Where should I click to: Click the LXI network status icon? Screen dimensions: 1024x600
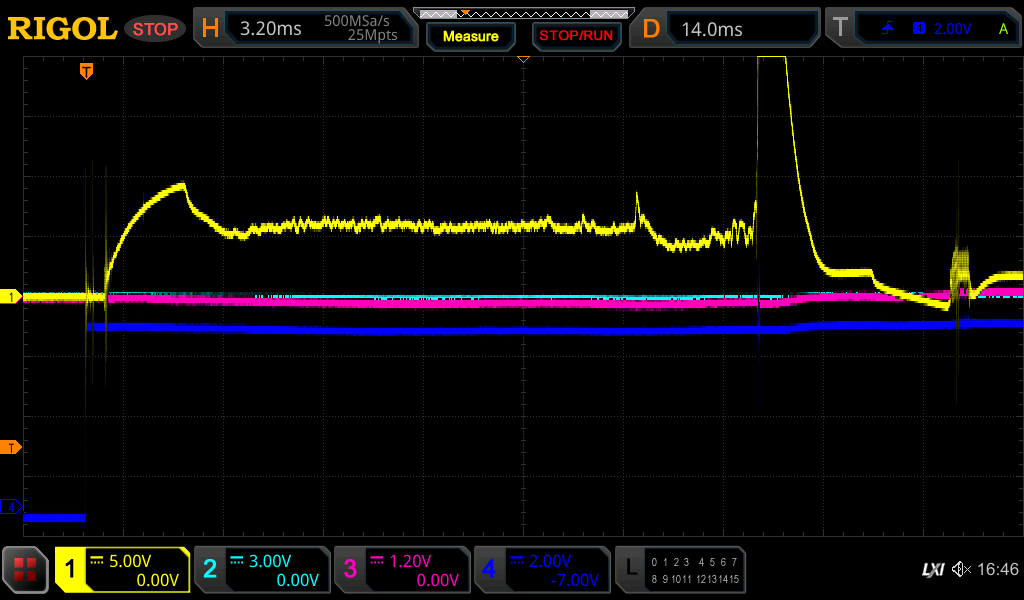[932, 569]
